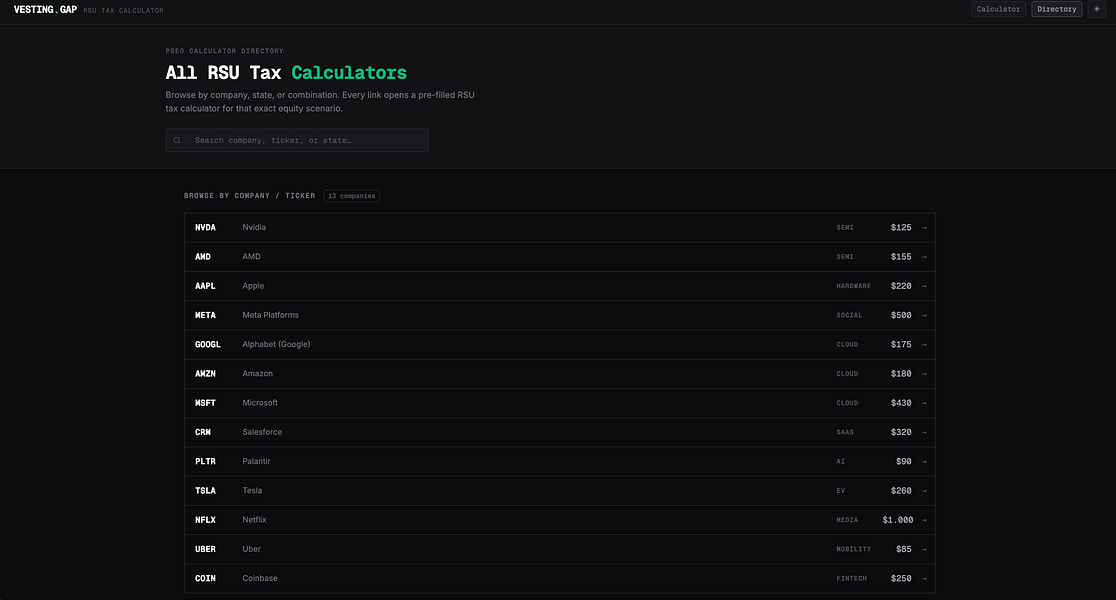Toggle the light/dark theme sun icon
The width and height of the screenshot is (1116, 600).
click(x=1096, y=9)
